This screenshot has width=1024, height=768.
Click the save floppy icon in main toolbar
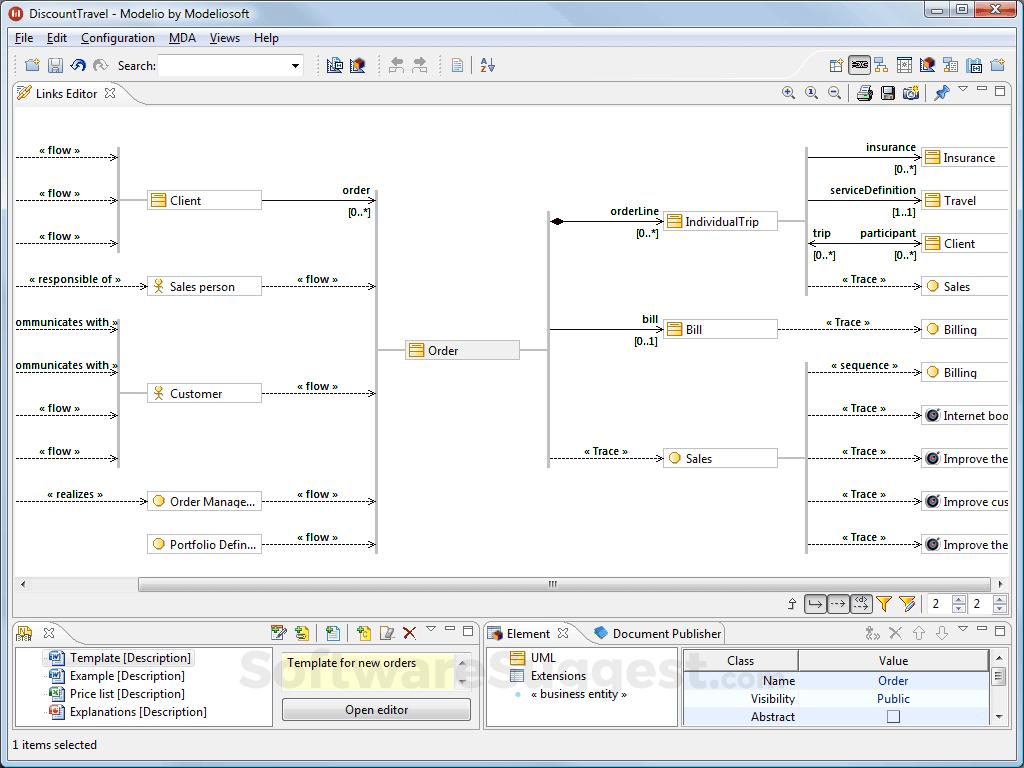[x=55, y=65]
